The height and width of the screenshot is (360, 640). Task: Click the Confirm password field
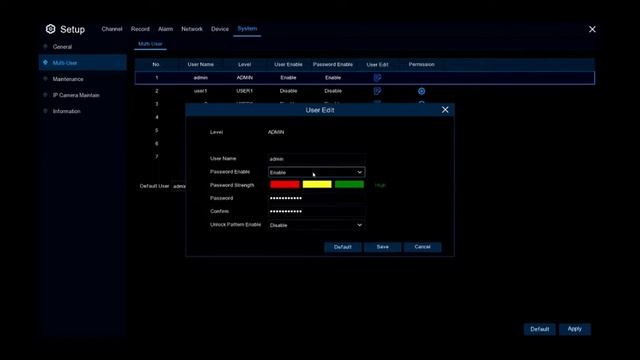[316, 211]
